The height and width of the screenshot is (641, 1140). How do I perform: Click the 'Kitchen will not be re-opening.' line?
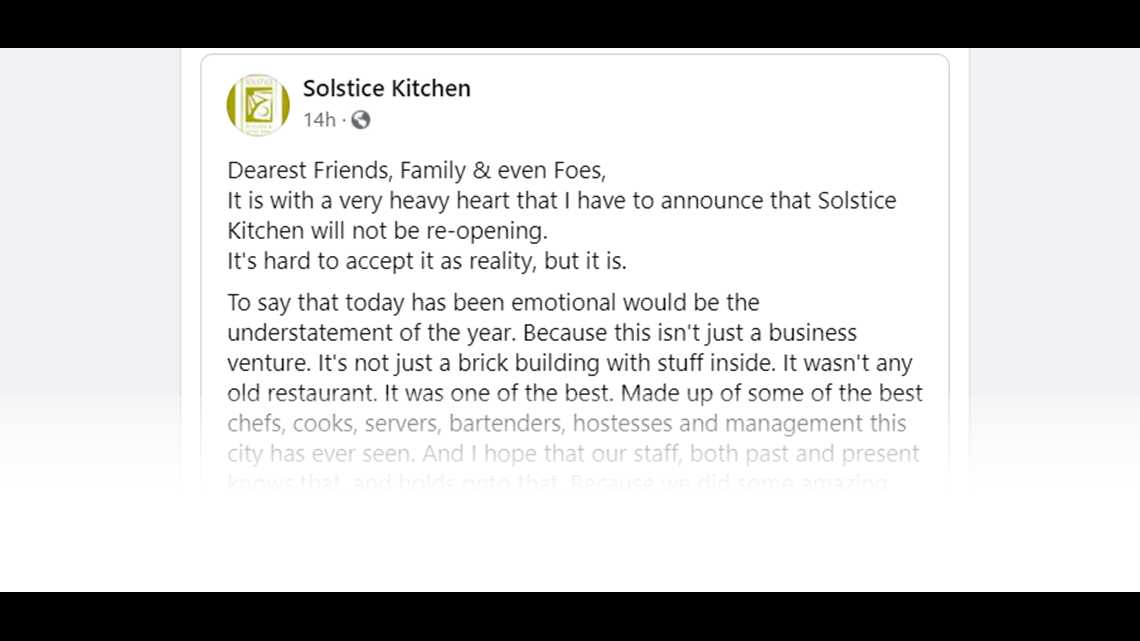[x=388, y=230]
